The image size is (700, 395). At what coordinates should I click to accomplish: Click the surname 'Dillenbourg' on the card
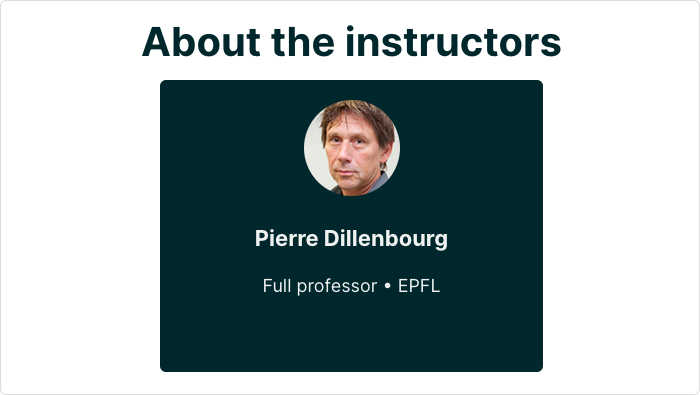386,239
